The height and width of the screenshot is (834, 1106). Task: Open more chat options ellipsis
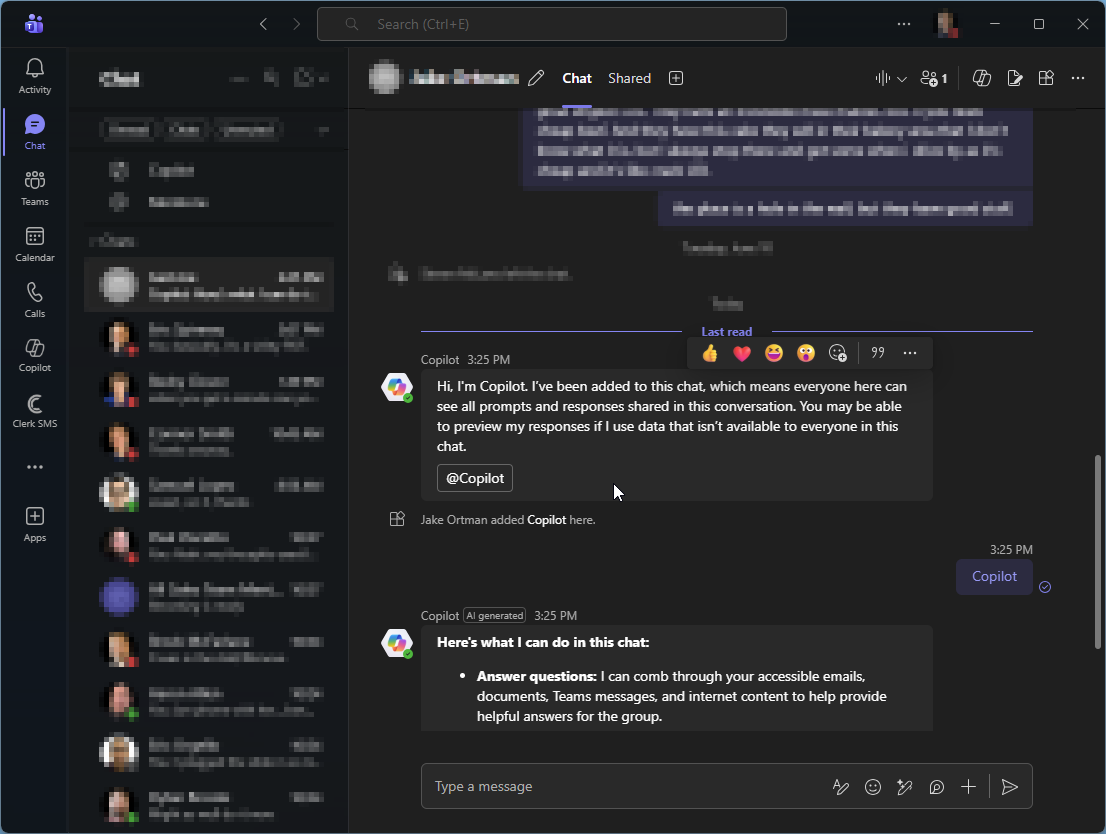1078,78
